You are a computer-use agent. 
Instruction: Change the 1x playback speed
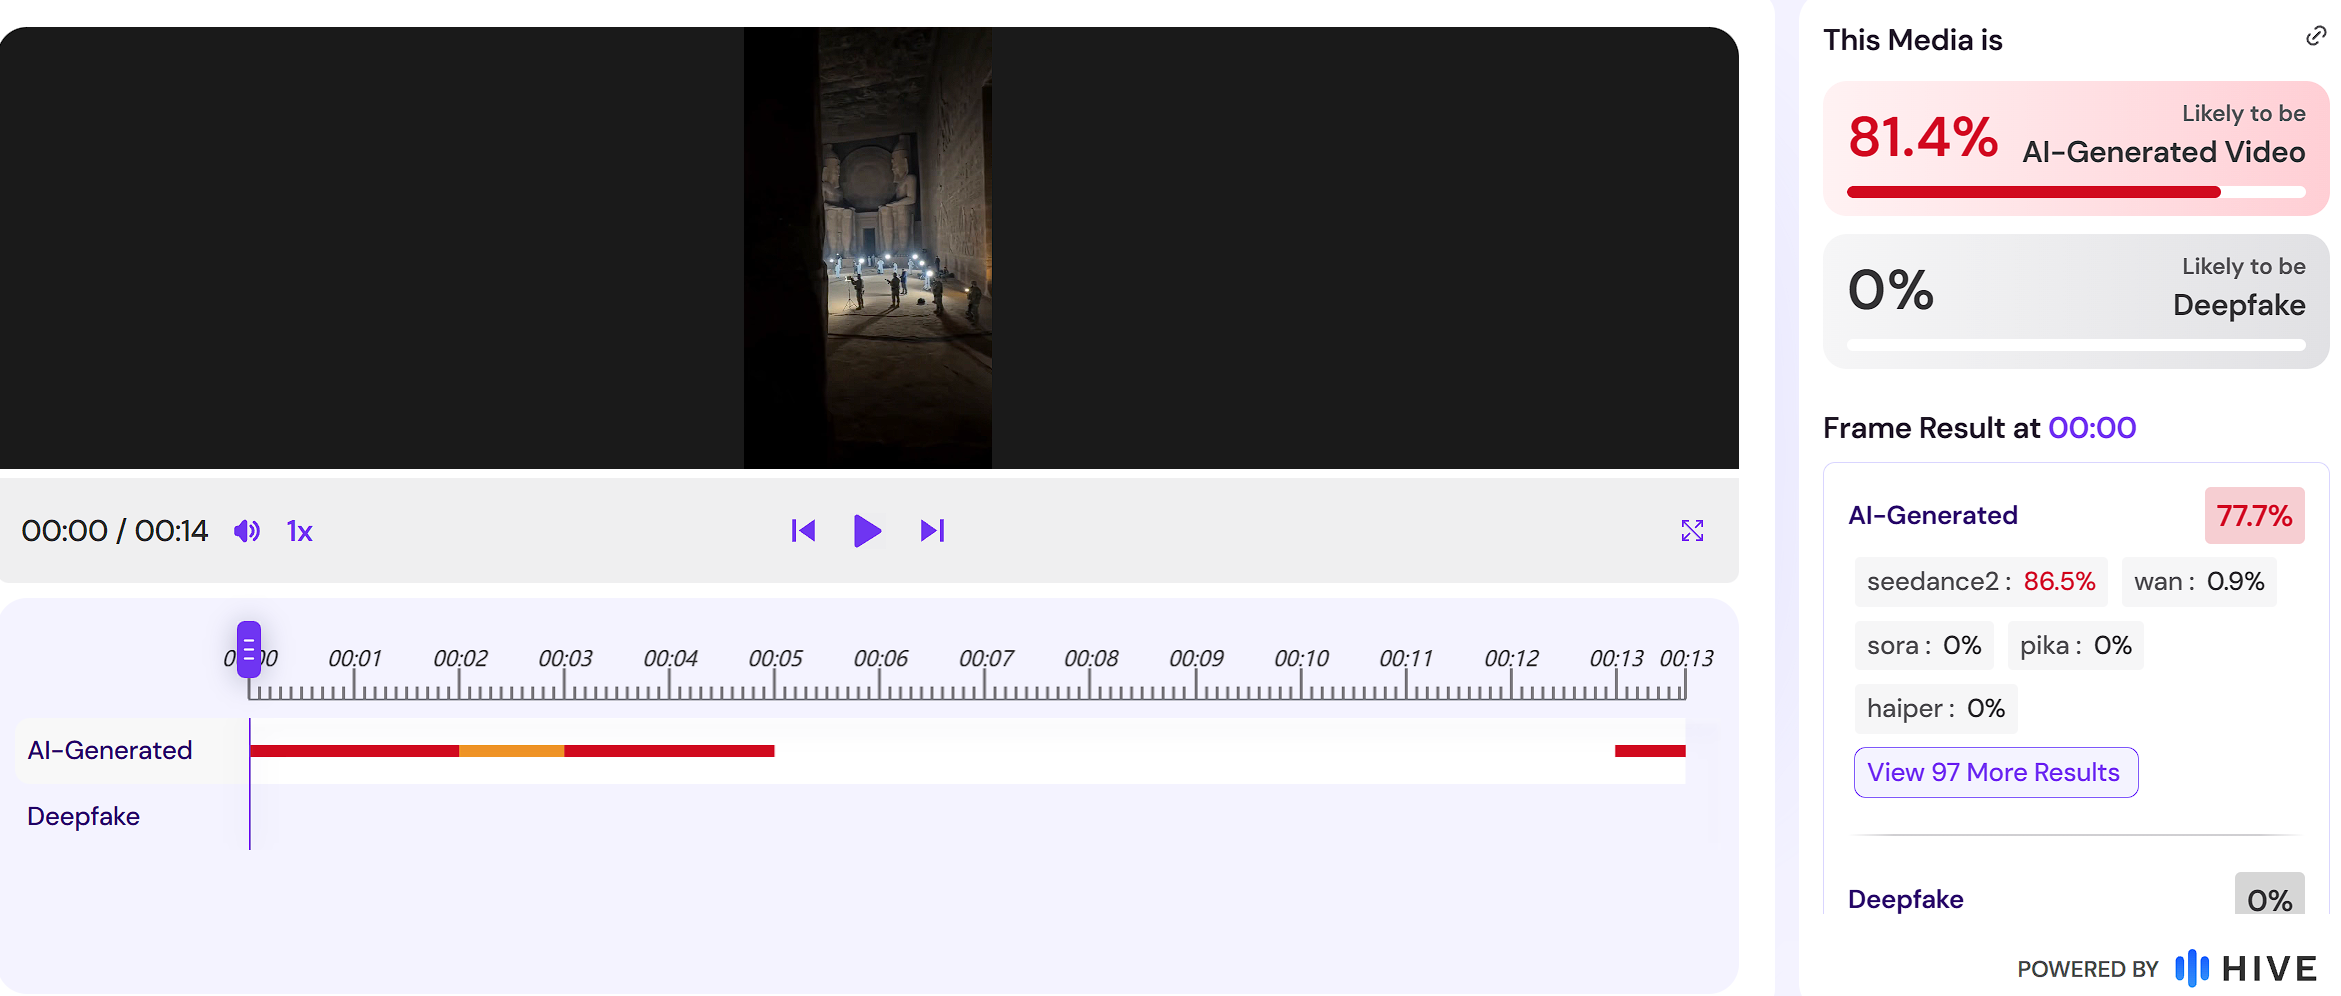(x=300, y=531)
